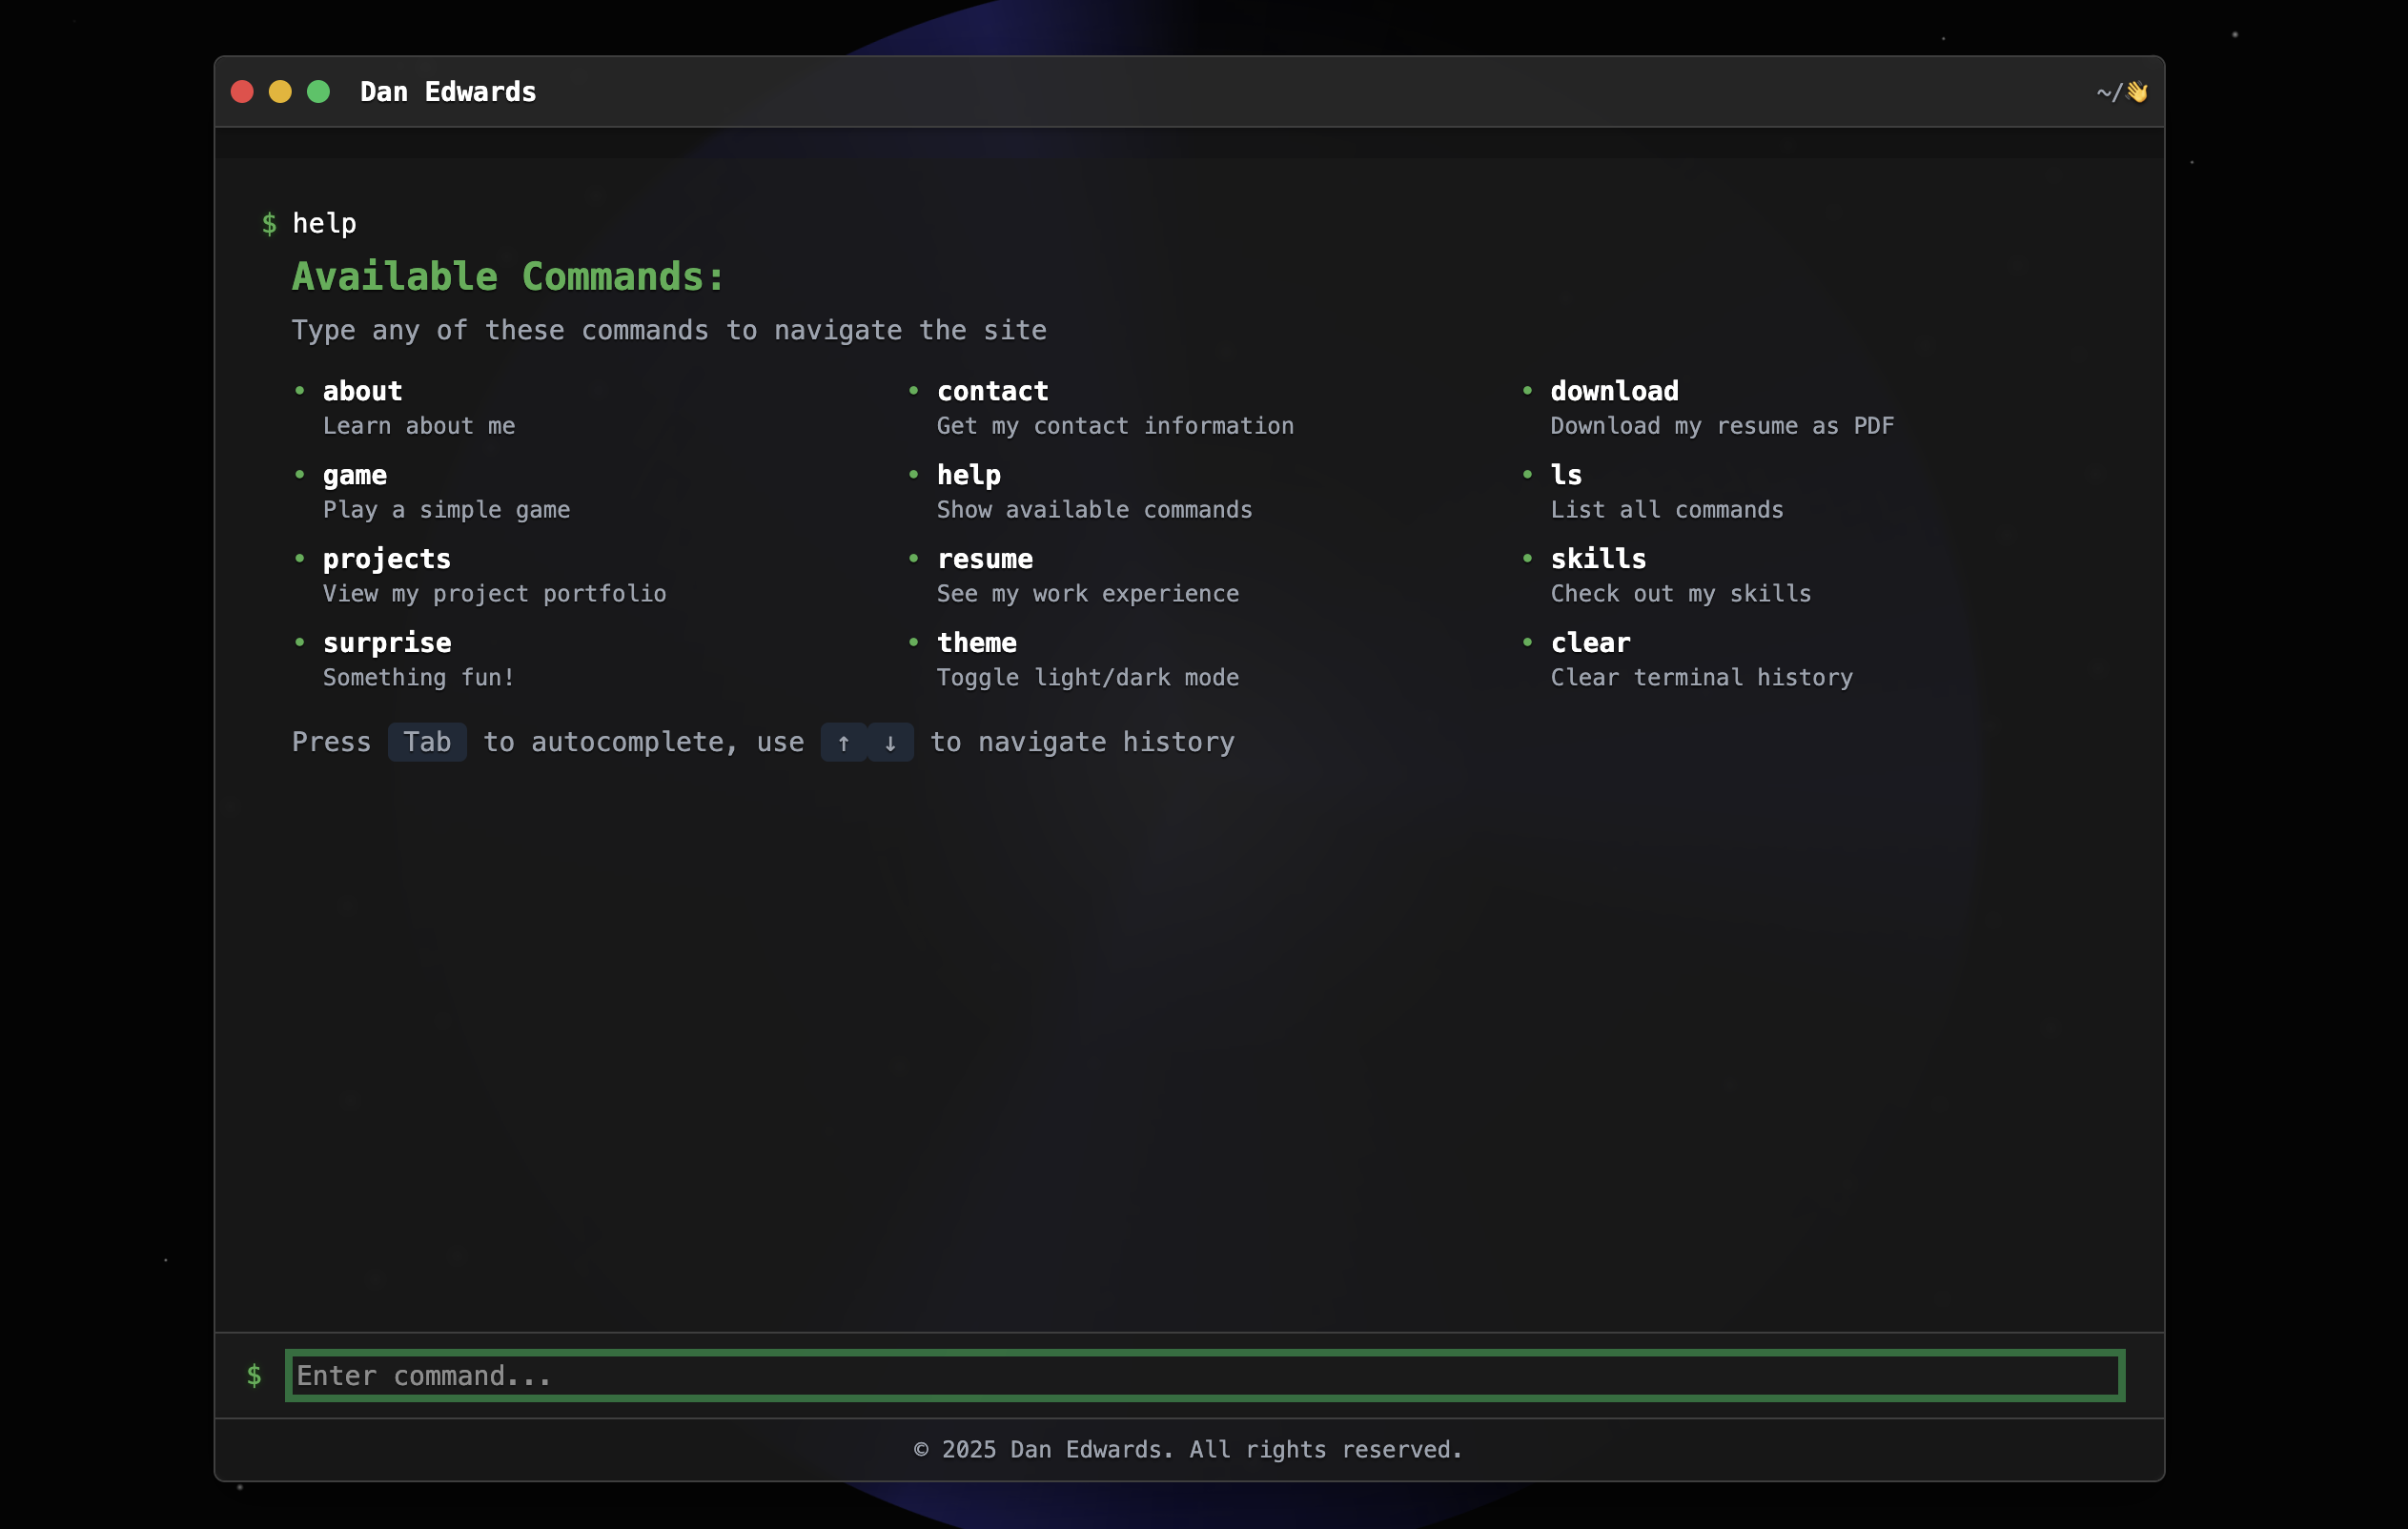Click 'Play a simple game' description
This screenshot has width=2408, height=1529.
446,510
